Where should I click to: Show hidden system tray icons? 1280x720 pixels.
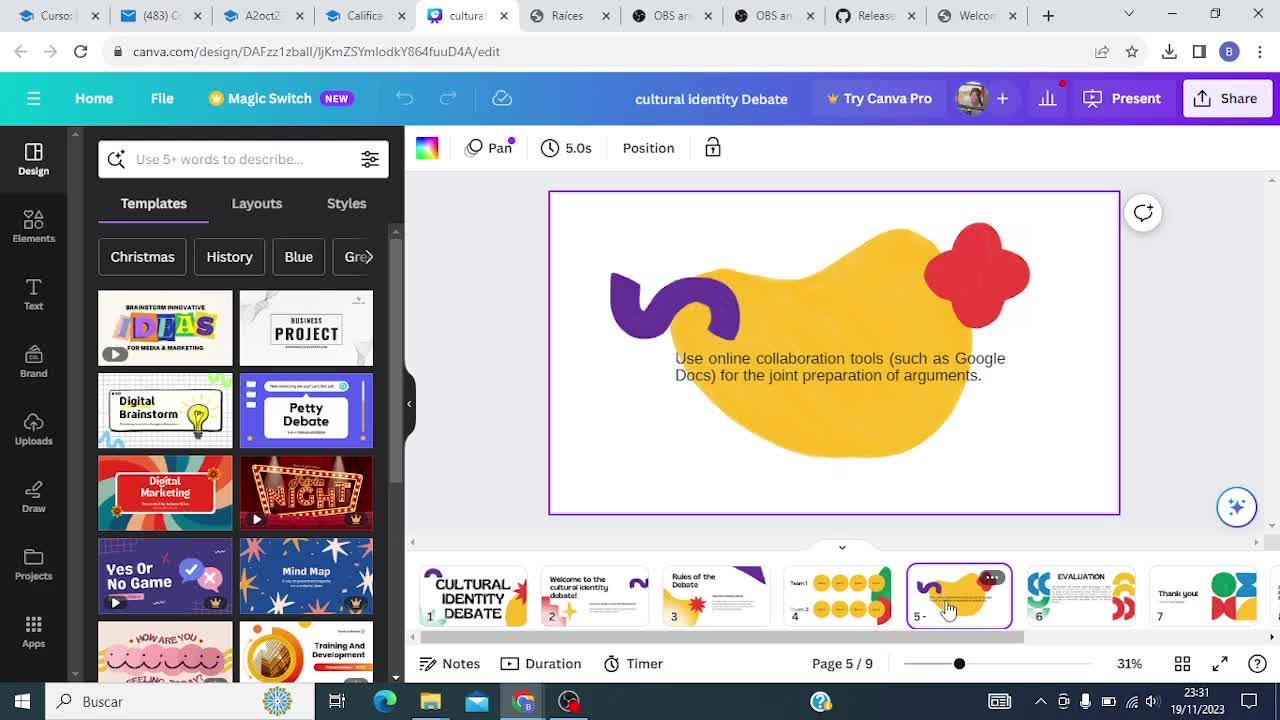pos(1041,701)
